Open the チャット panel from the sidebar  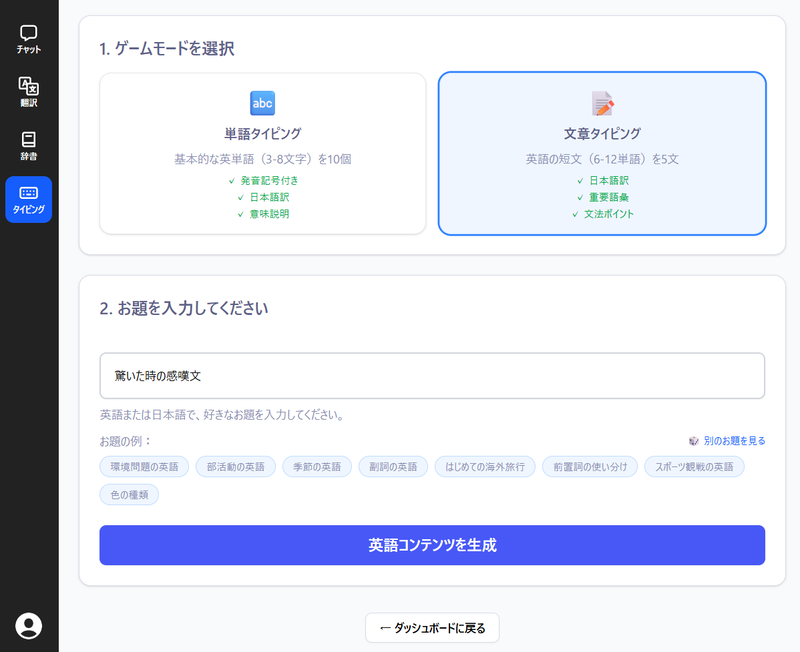(29, 38)
